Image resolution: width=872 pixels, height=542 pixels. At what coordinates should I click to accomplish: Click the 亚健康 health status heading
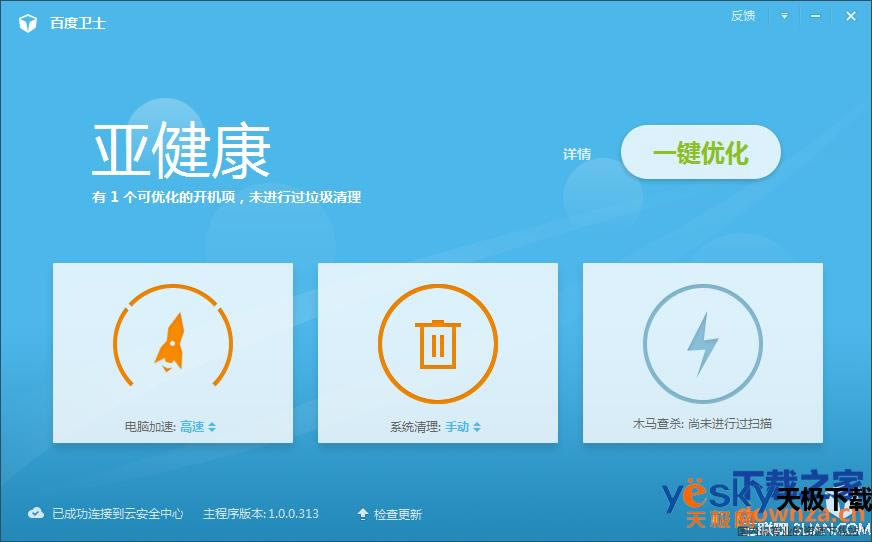pos(181,152)
